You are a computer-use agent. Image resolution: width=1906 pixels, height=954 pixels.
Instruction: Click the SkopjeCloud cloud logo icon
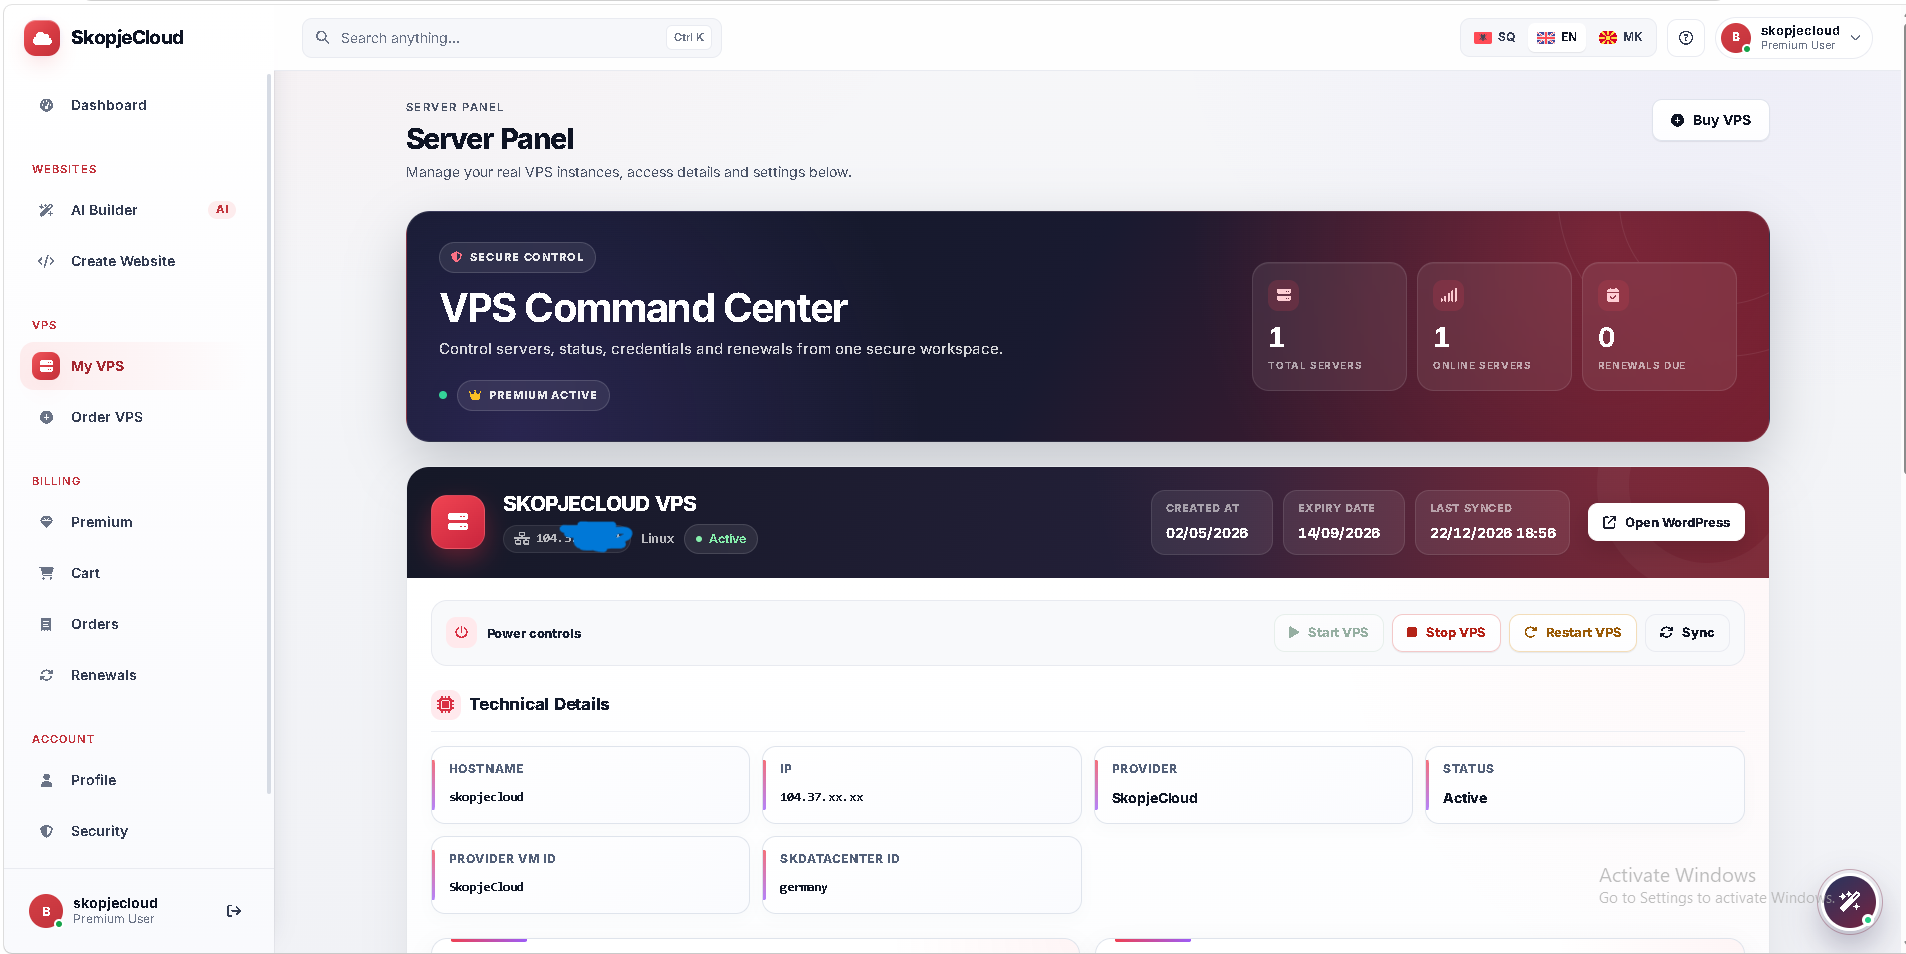tap(42, 38)
